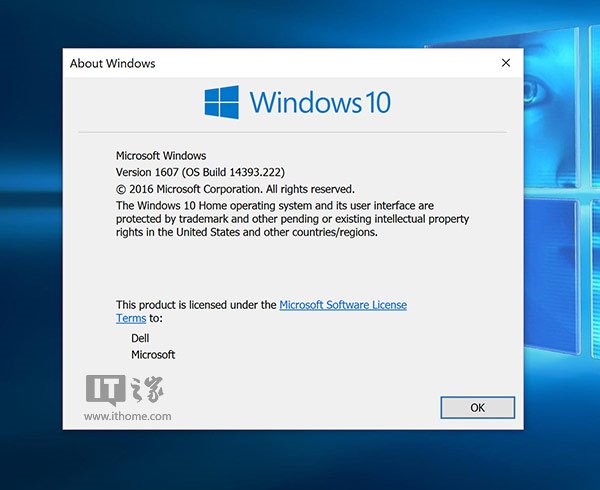This screenshot has width=600, height=490.
Task: Click the 'Version 1607 (OS Build 14393.222)' line
Action: [201, 172]
